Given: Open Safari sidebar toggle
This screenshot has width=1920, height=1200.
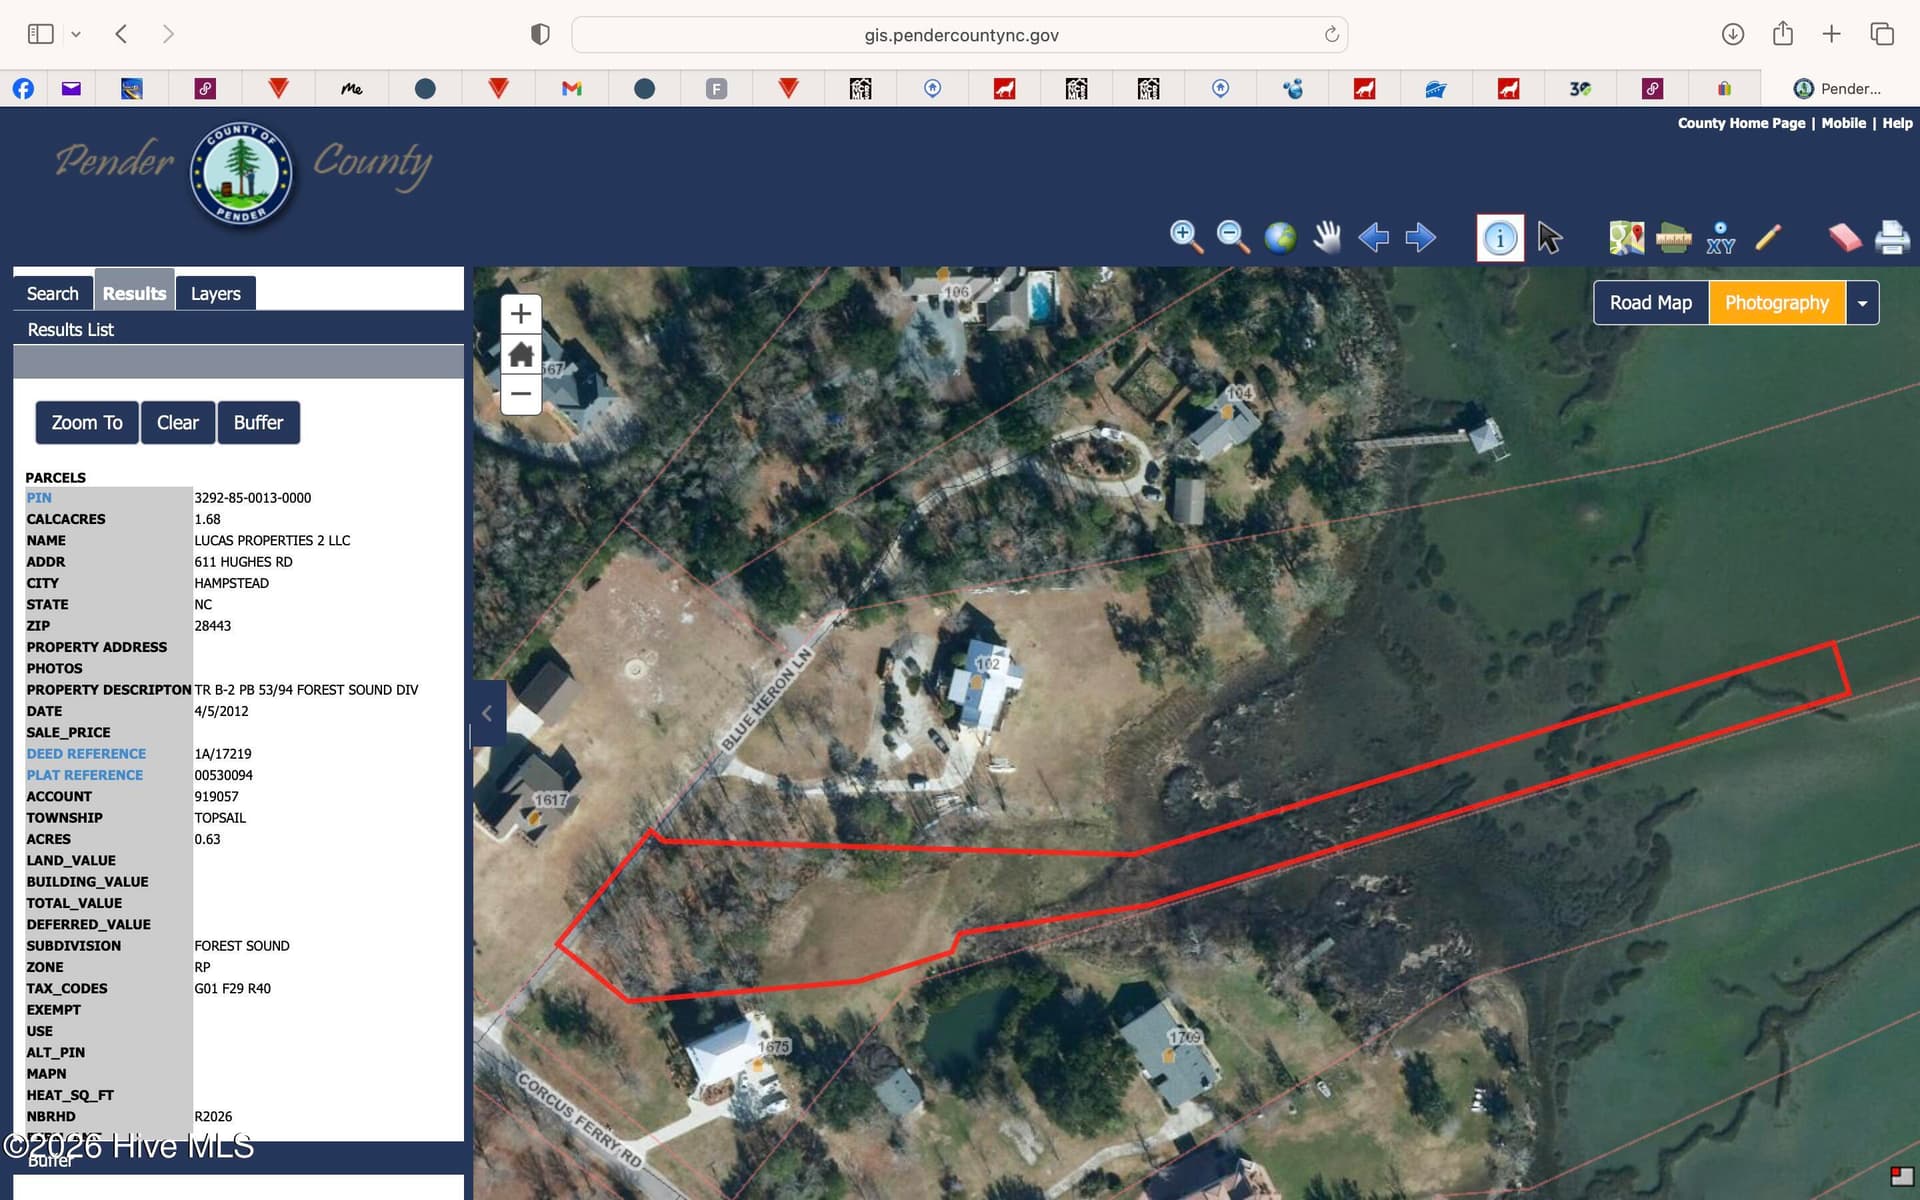Looking at the screenshot, I should pyautogui.click(x=41, y=34).
